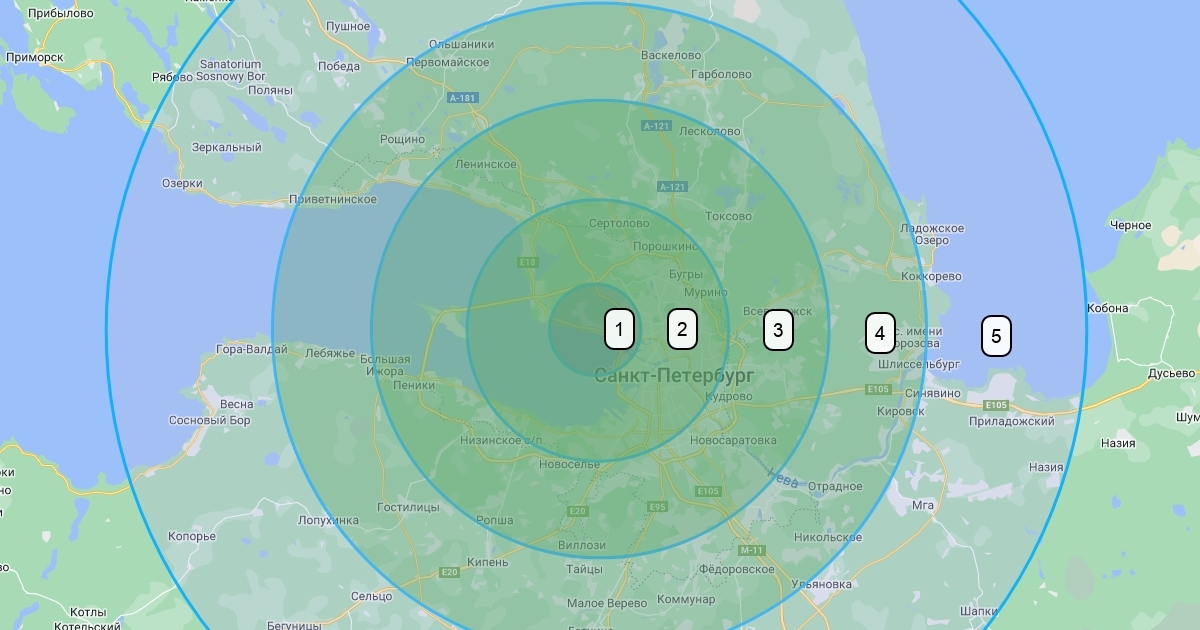
Task: Click zone marker 5 near Ladoga
Action: pyautogui.click(x=995, y=337)
